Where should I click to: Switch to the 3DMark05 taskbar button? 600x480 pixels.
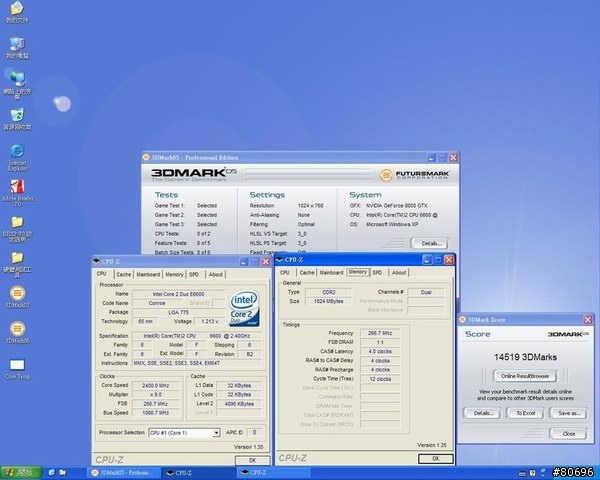point(123,473)
